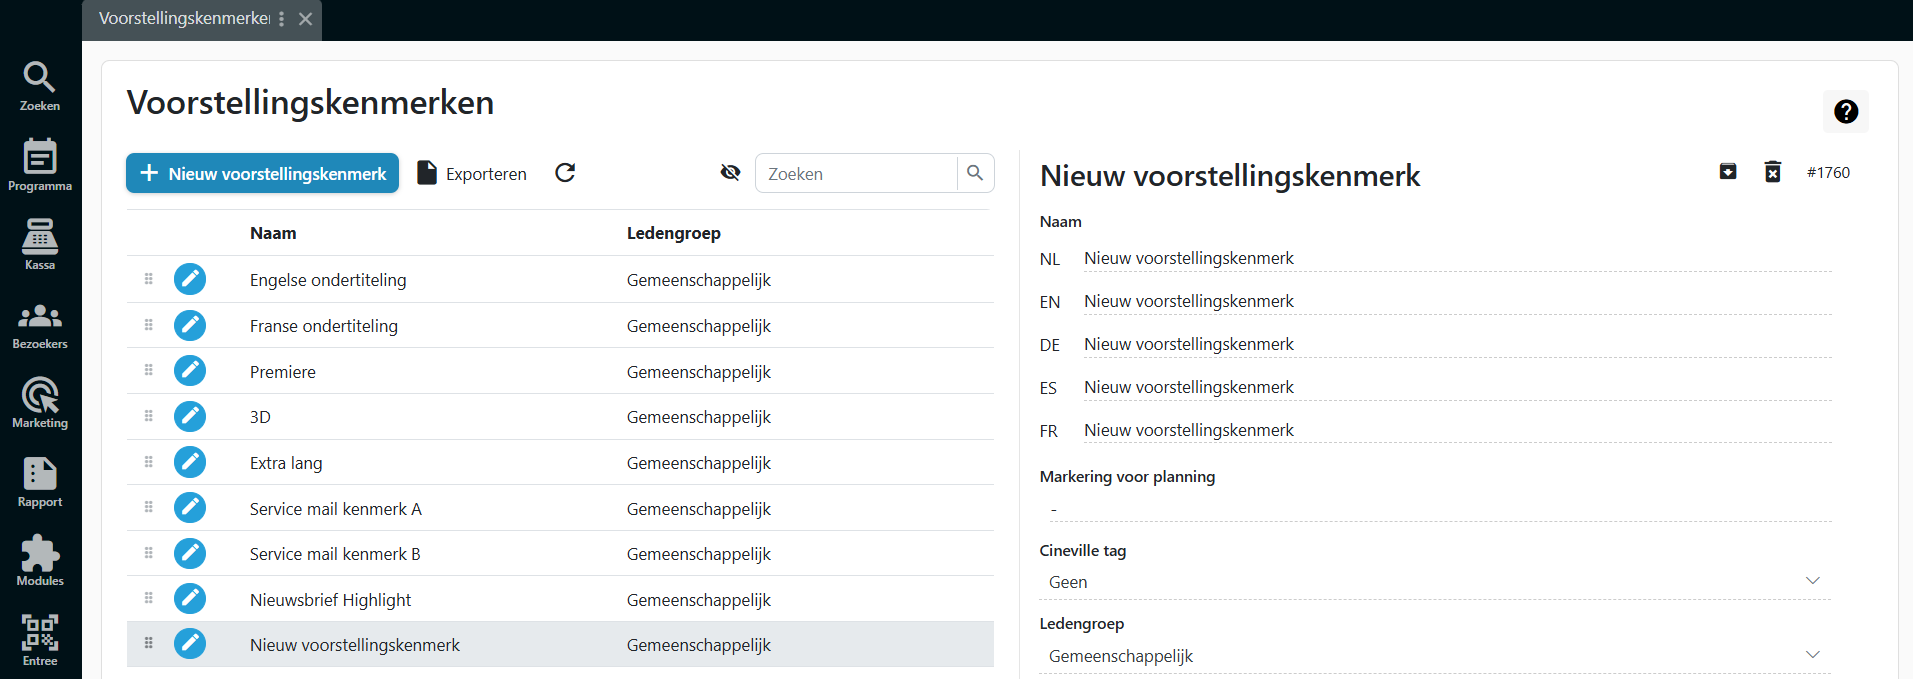
Task: Click the Zoeken search input field
Action: [856, 173]
